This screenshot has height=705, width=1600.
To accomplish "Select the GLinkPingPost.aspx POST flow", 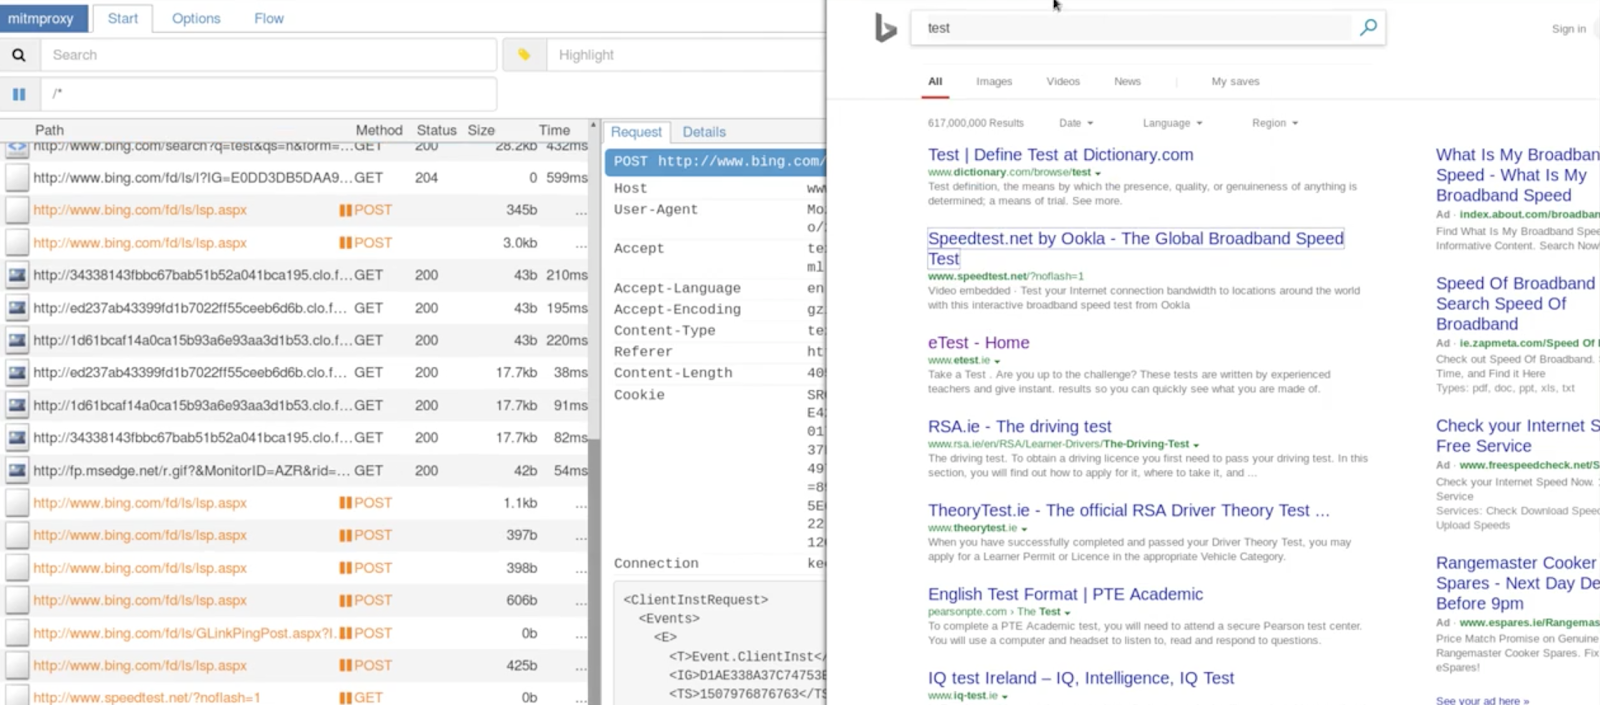I will (x=295, y=633).
